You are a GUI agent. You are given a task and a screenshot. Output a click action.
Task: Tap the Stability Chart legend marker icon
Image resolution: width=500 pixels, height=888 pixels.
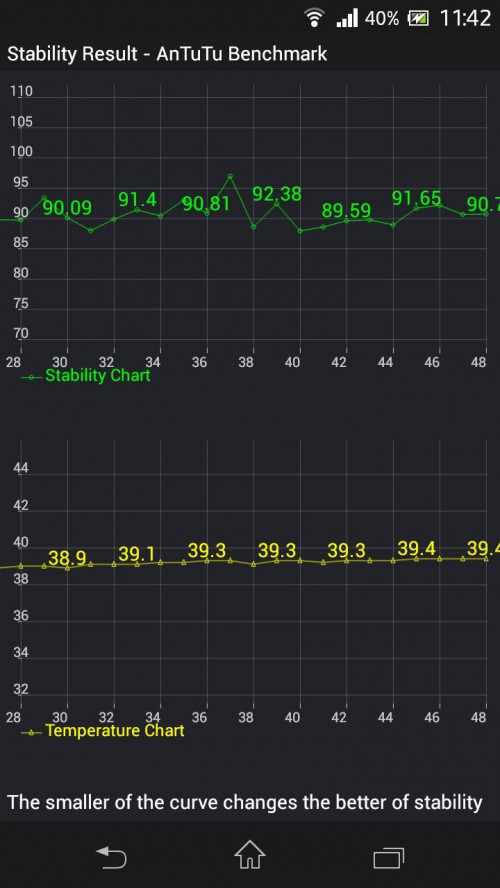click(x=32, y=377)
